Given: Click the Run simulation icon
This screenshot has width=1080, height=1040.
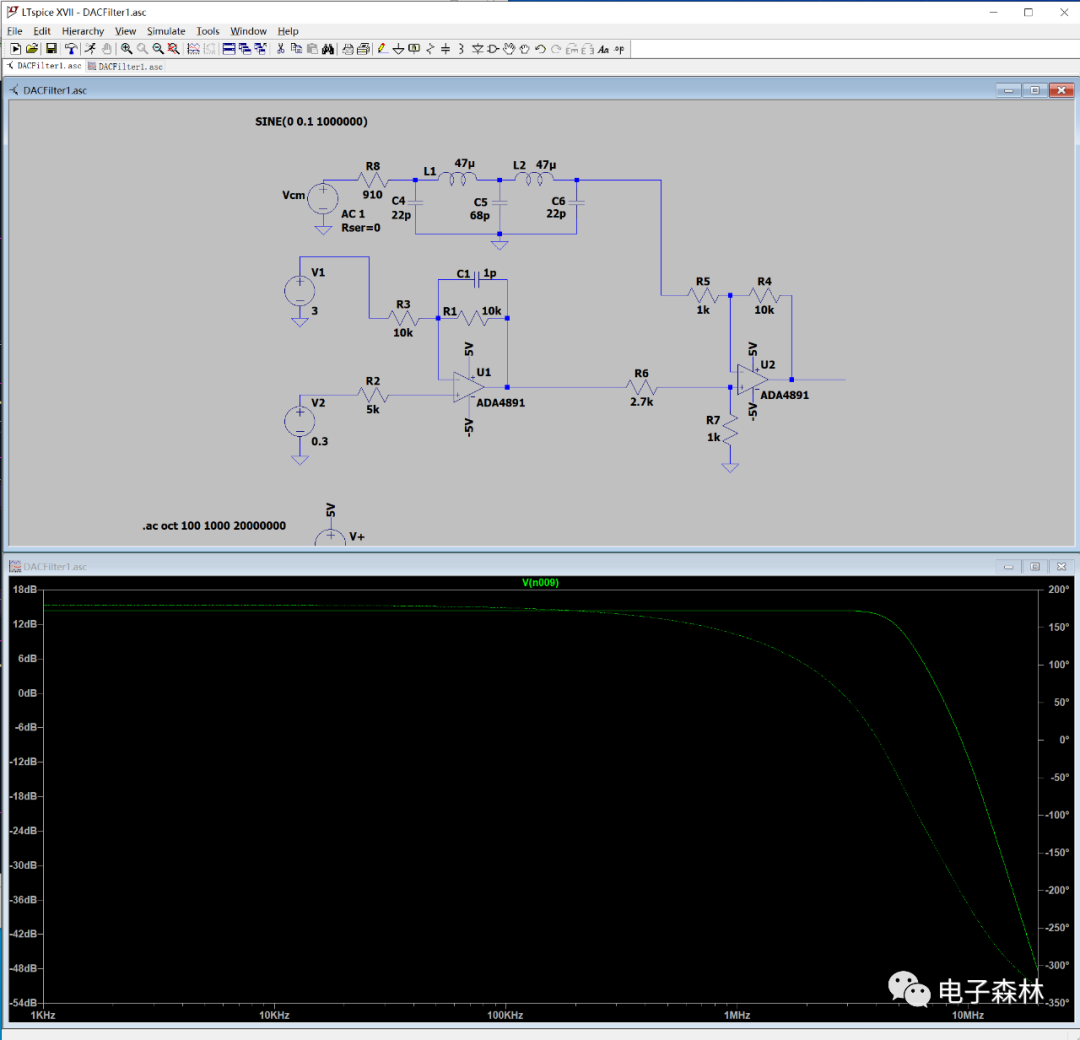Looking at the screenshot, I should (x=91, y=48).
